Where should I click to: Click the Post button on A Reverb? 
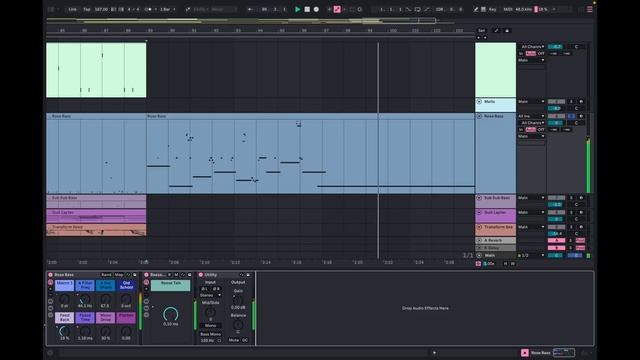580,240
